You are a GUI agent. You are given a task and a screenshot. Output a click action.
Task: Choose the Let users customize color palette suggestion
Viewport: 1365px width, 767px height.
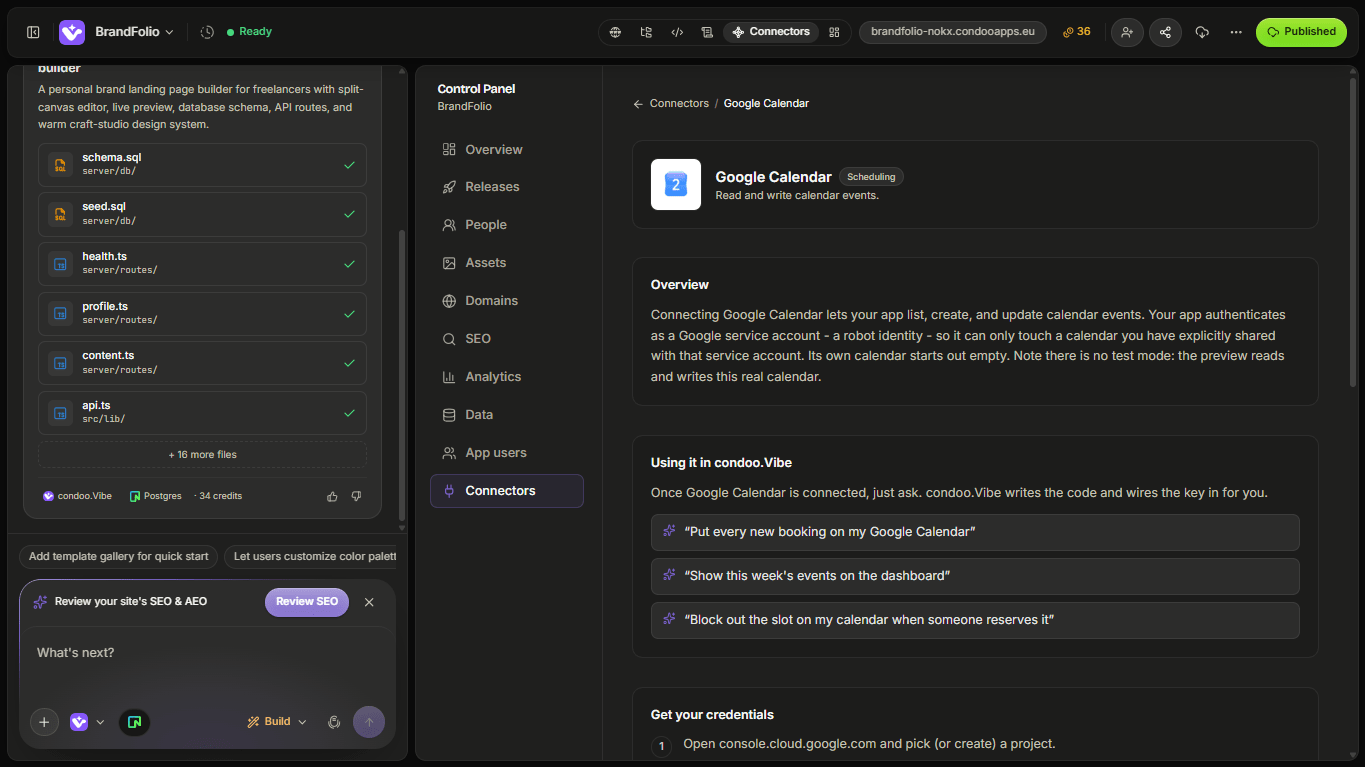(310, 557)
